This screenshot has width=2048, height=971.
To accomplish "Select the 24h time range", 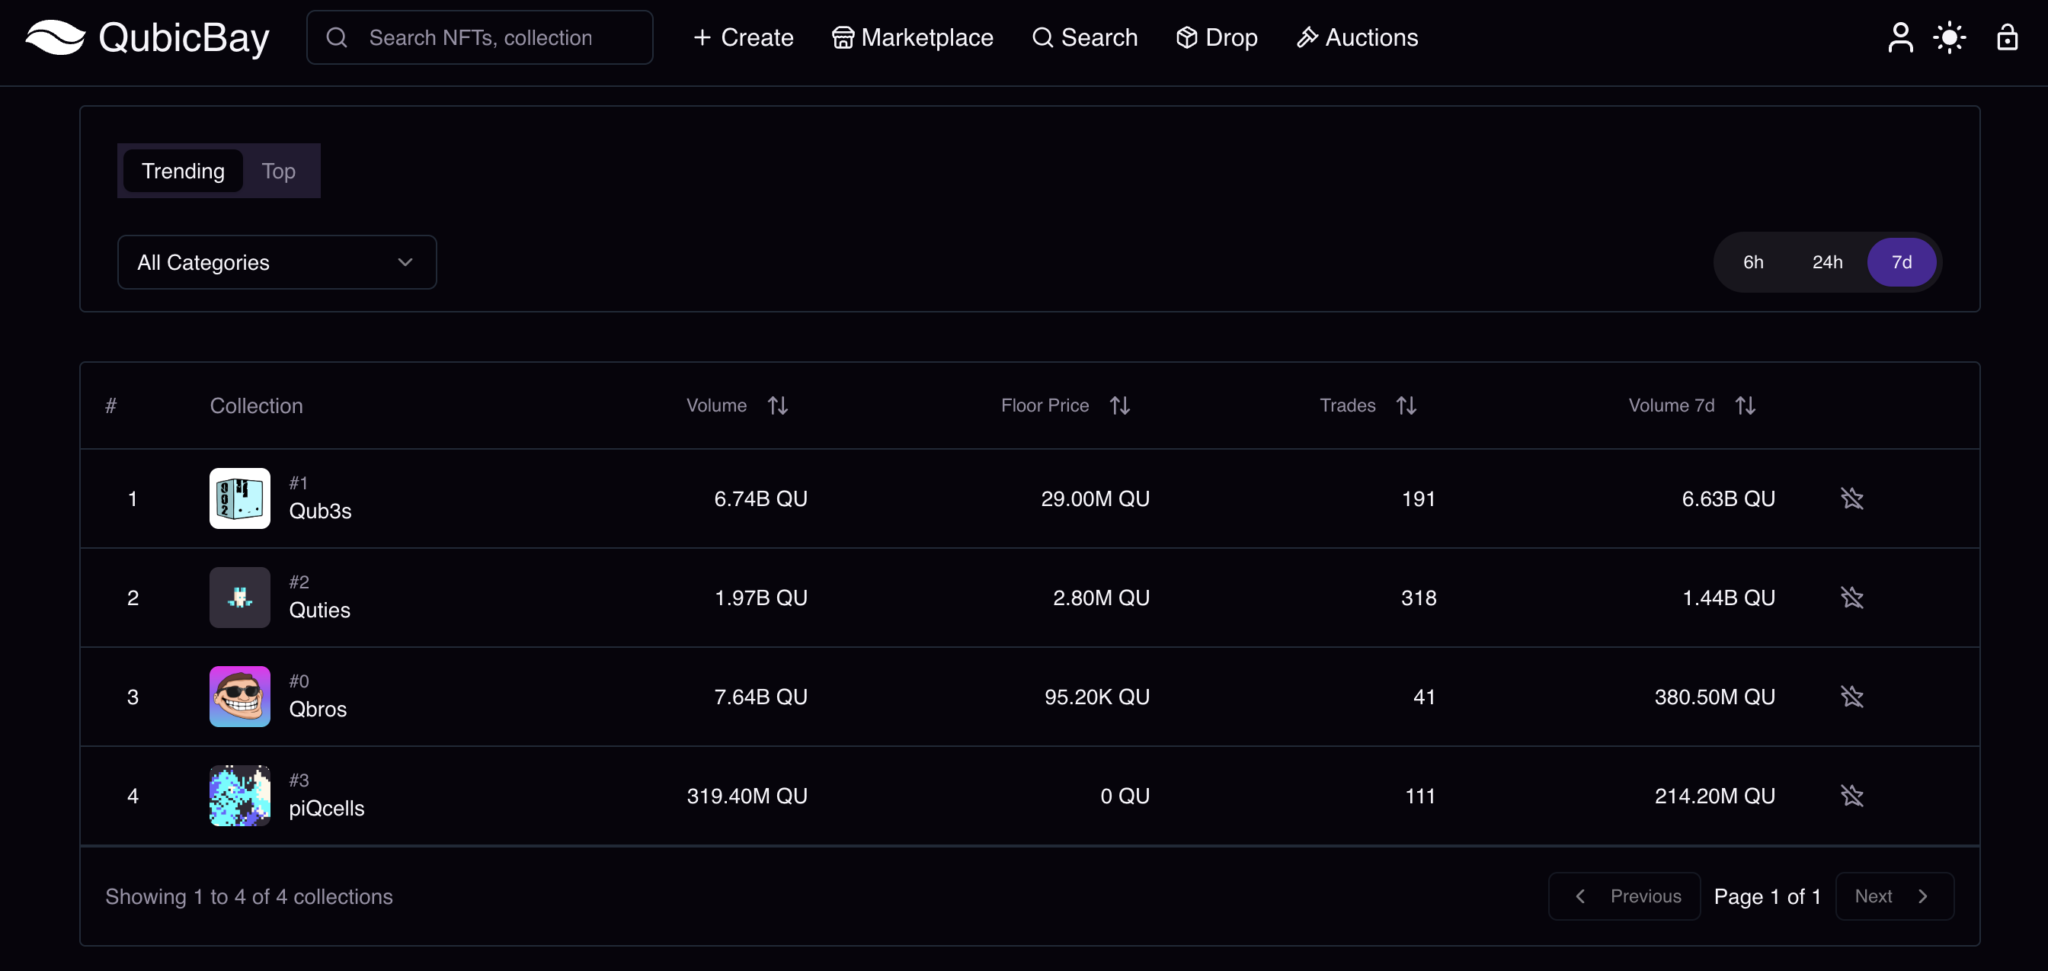I will coord(1827,262).
